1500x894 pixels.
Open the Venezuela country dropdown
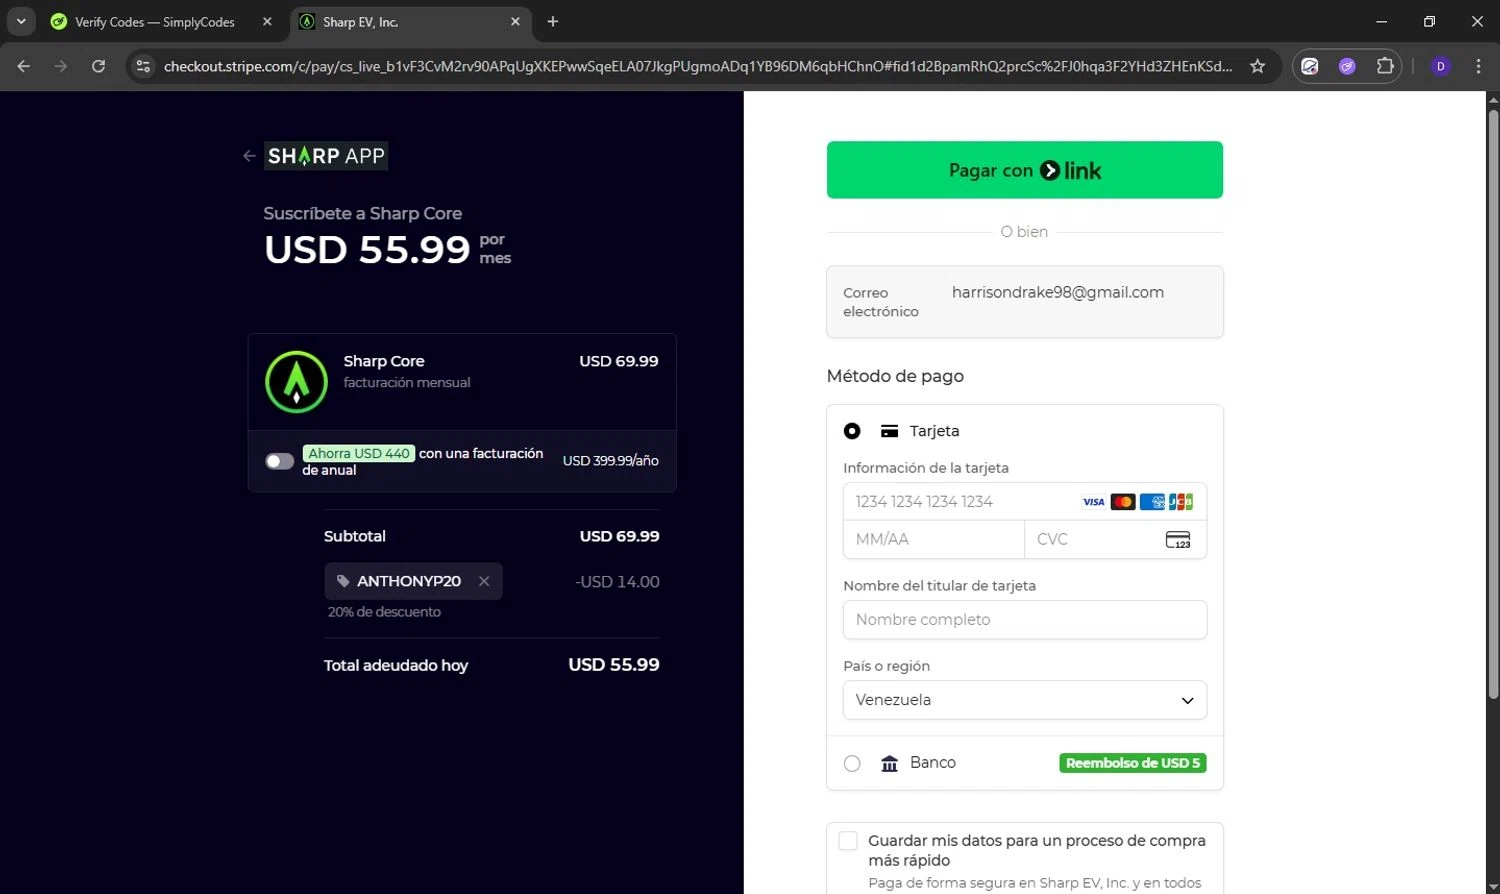click(x=1024, y=700)
